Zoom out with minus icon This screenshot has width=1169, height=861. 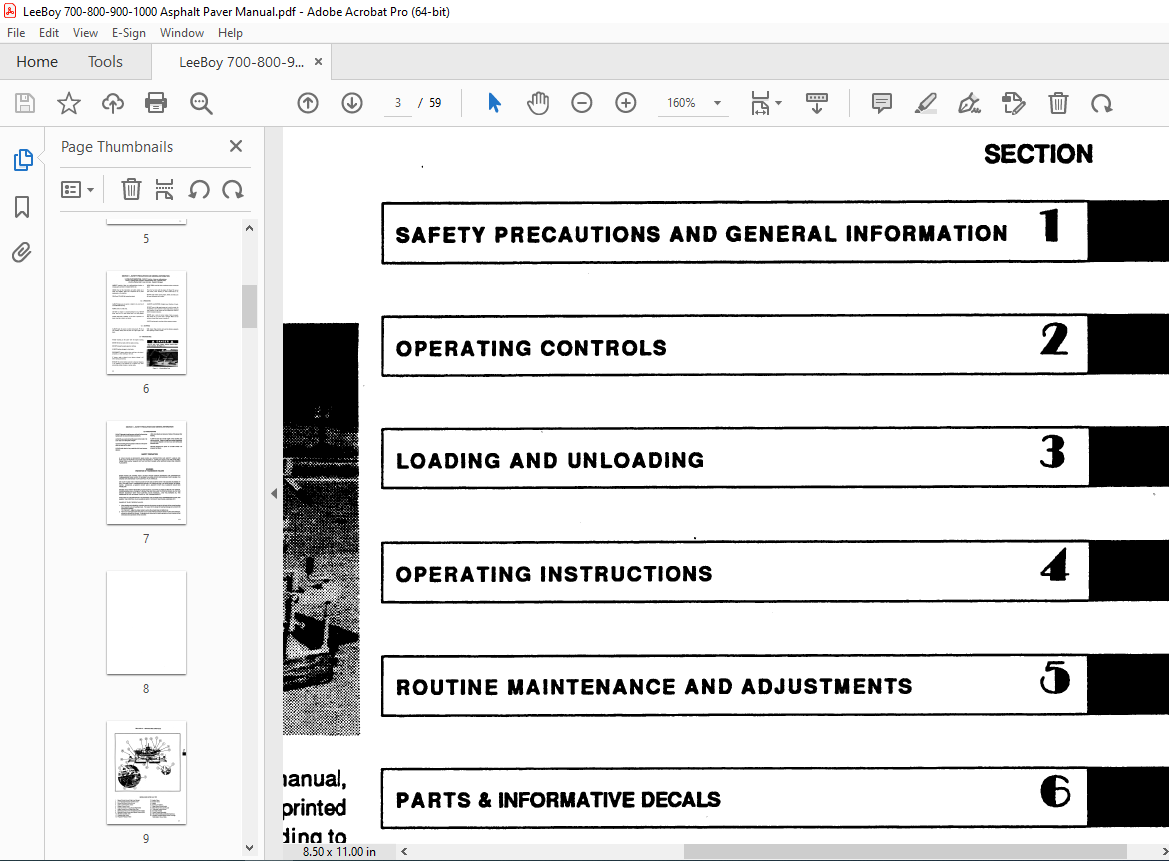coord(582,103)
